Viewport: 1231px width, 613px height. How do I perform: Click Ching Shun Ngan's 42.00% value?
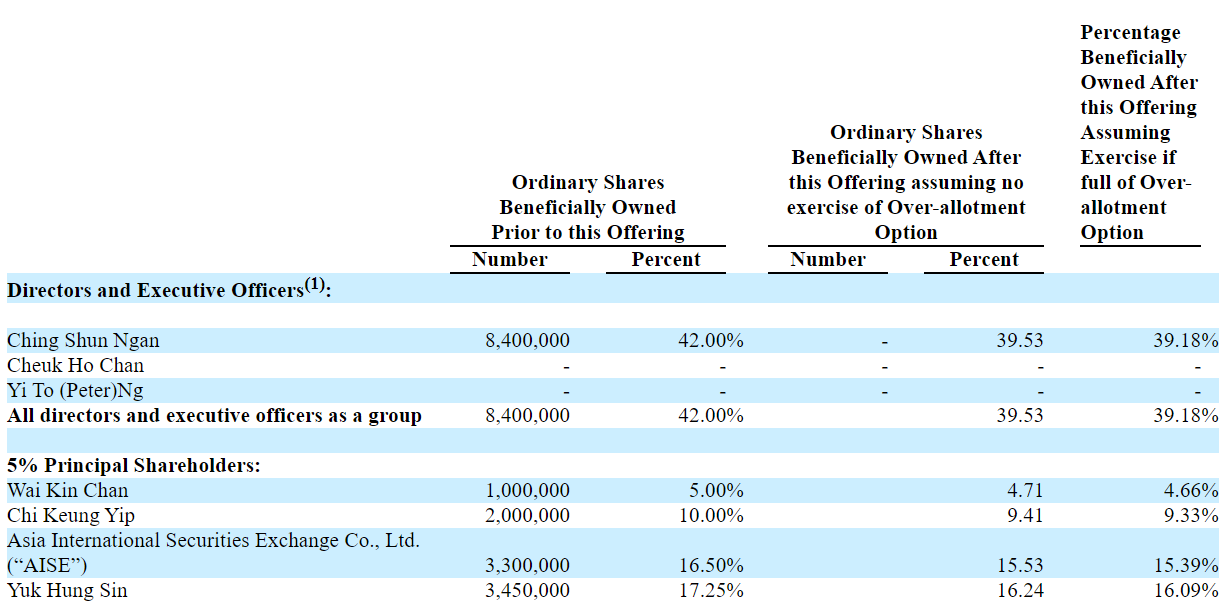(711, 340)
